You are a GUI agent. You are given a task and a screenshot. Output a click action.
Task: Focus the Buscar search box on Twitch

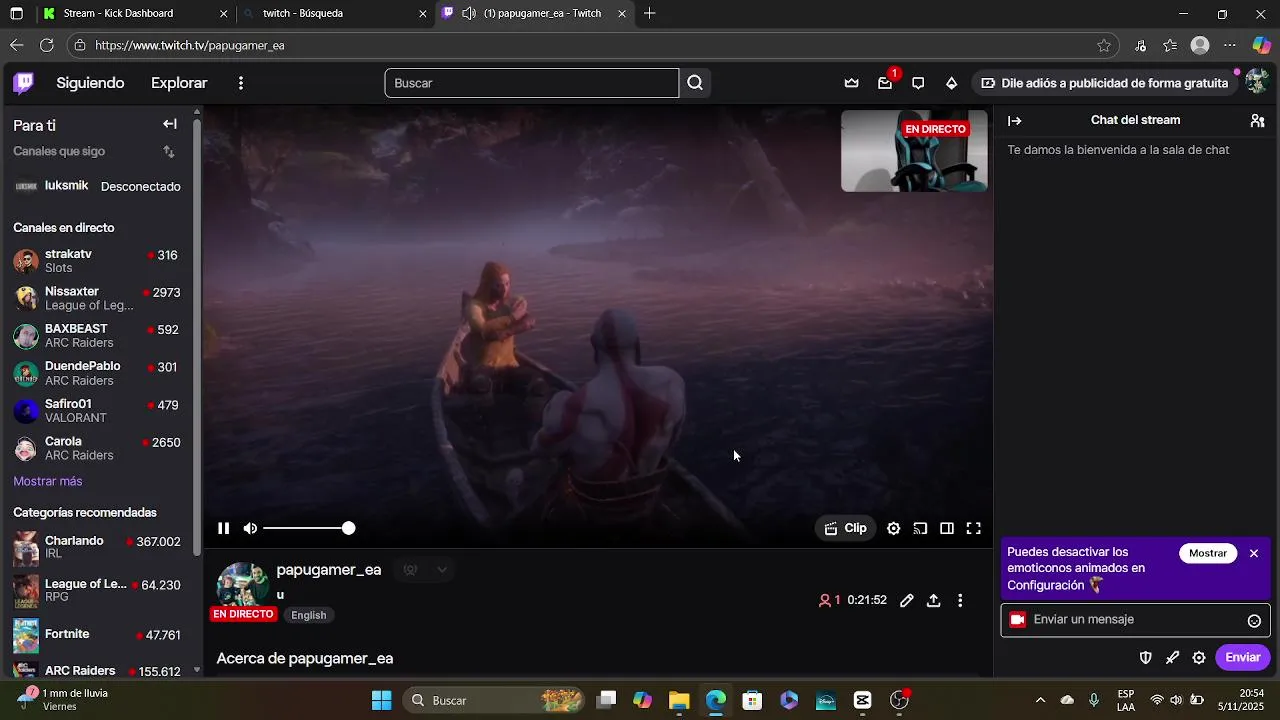(532, 83)
